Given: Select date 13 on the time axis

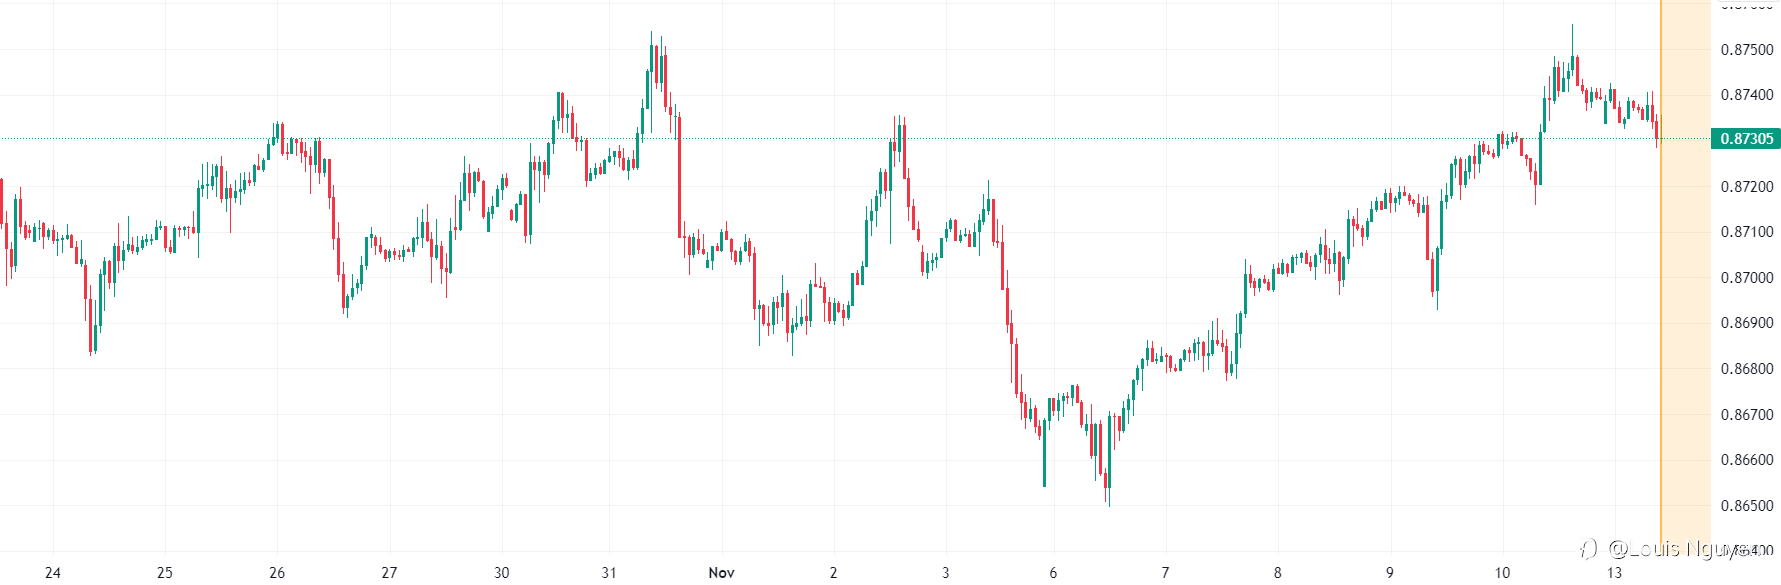Looking at the screenshot, I should 1614,573.
